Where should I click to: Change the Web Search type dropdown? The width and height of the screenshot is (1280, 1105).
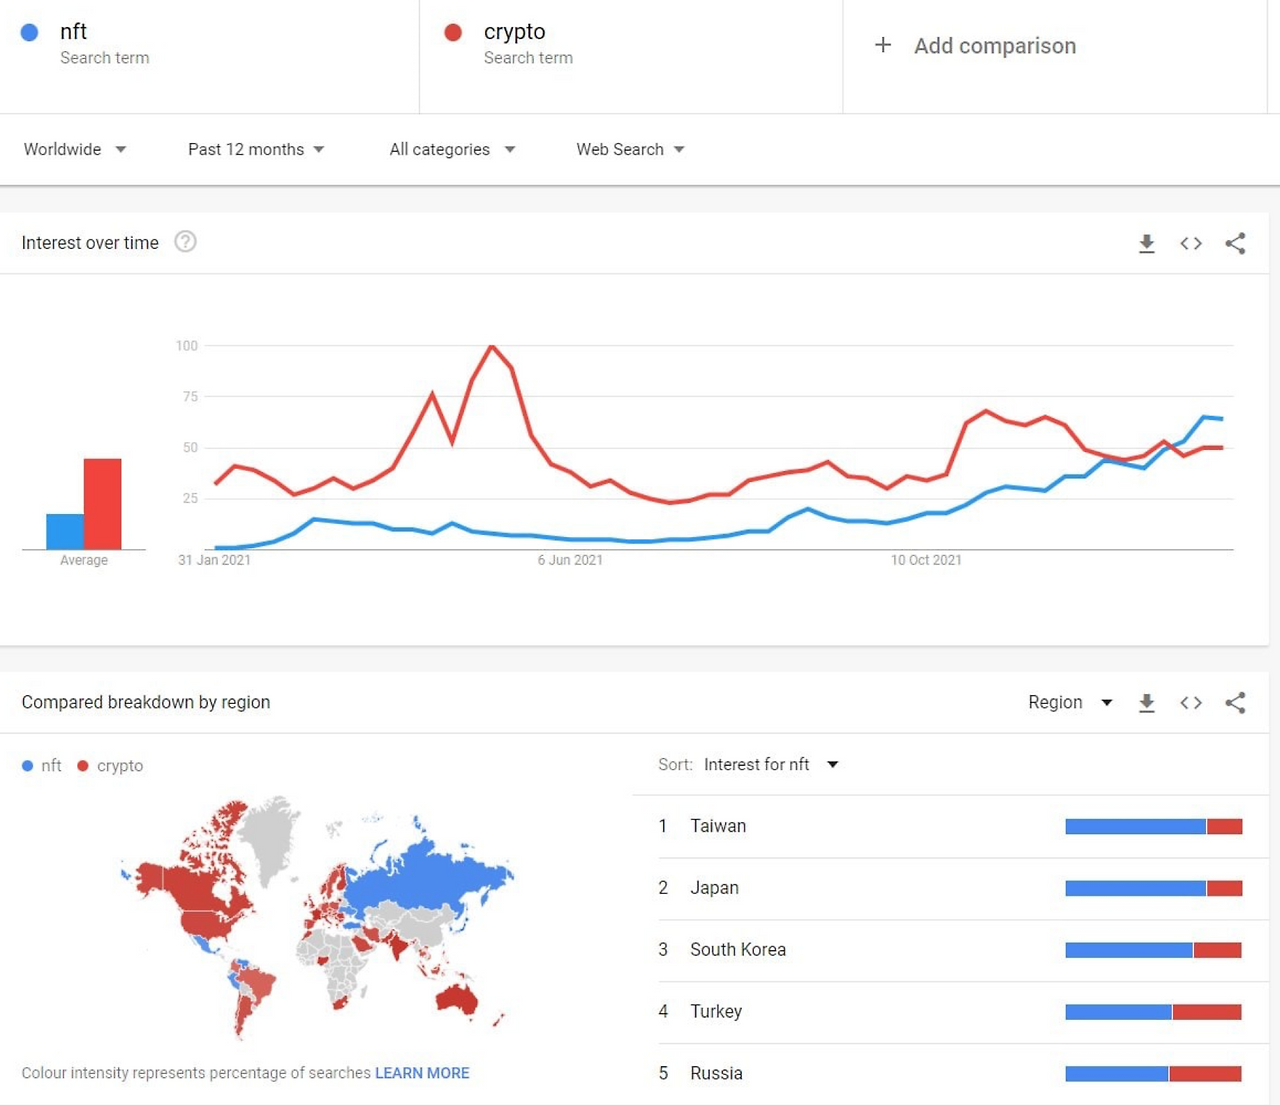630,149
